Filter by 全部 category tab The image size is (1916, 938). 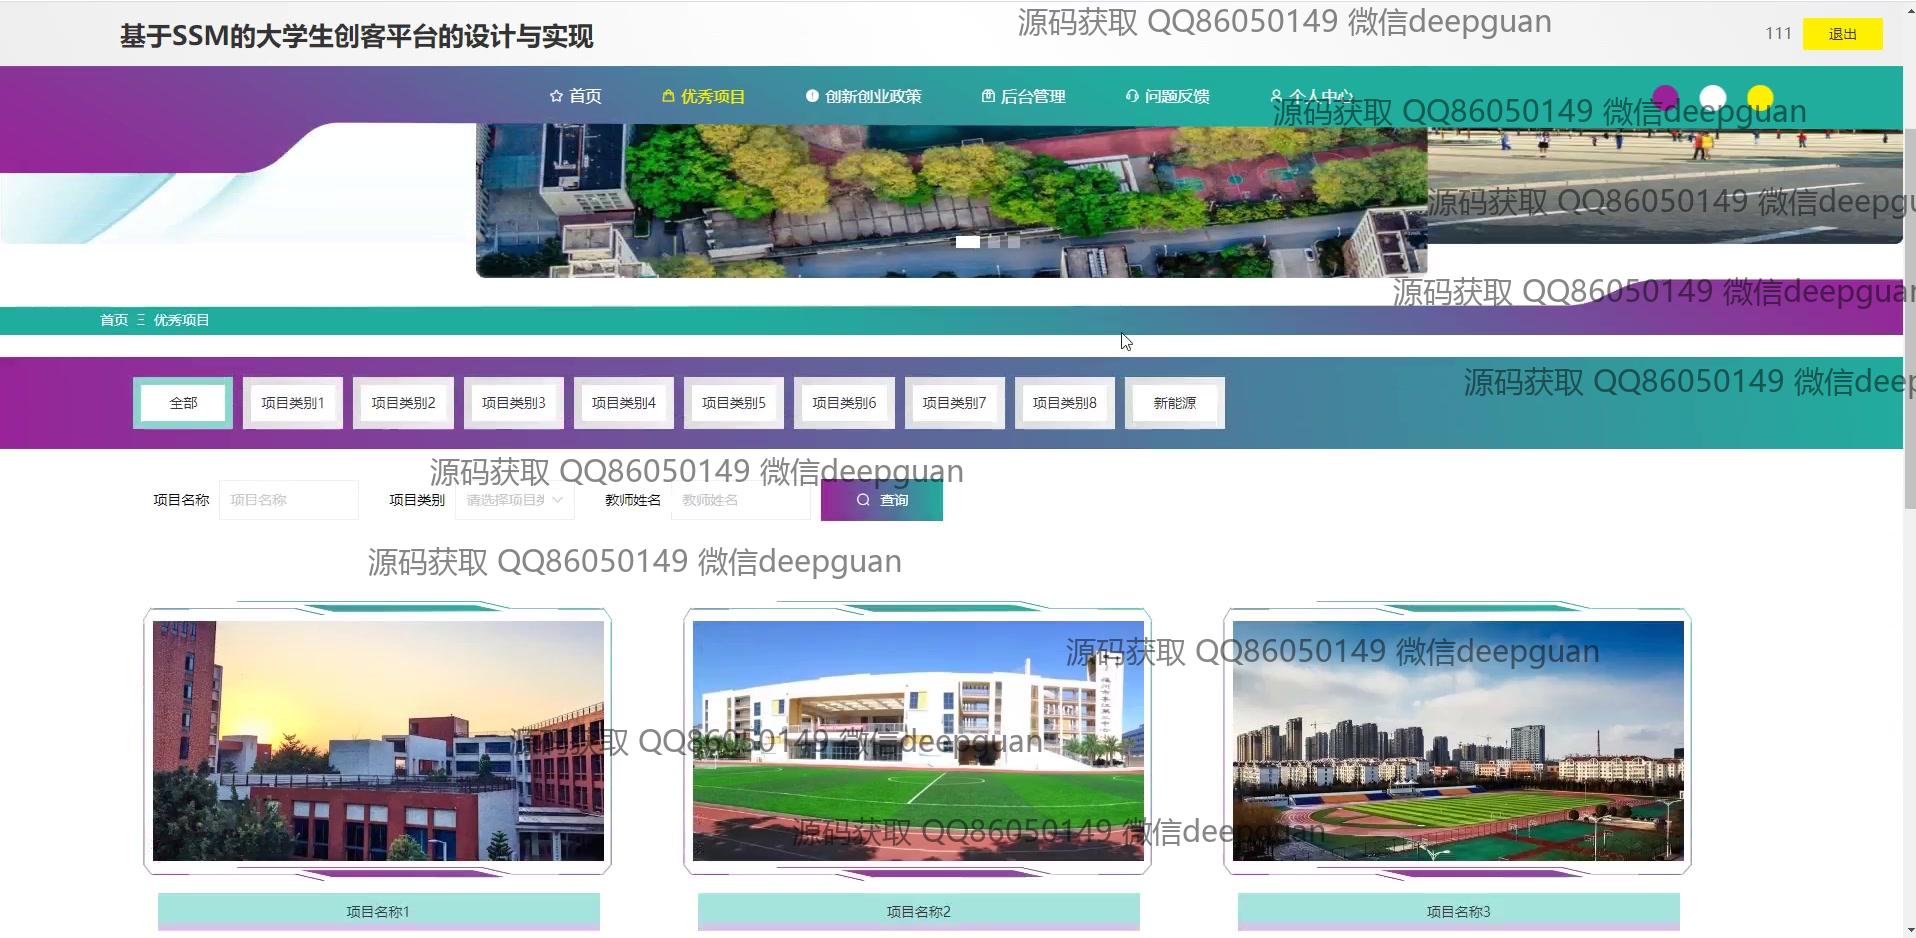coord(183,403)
